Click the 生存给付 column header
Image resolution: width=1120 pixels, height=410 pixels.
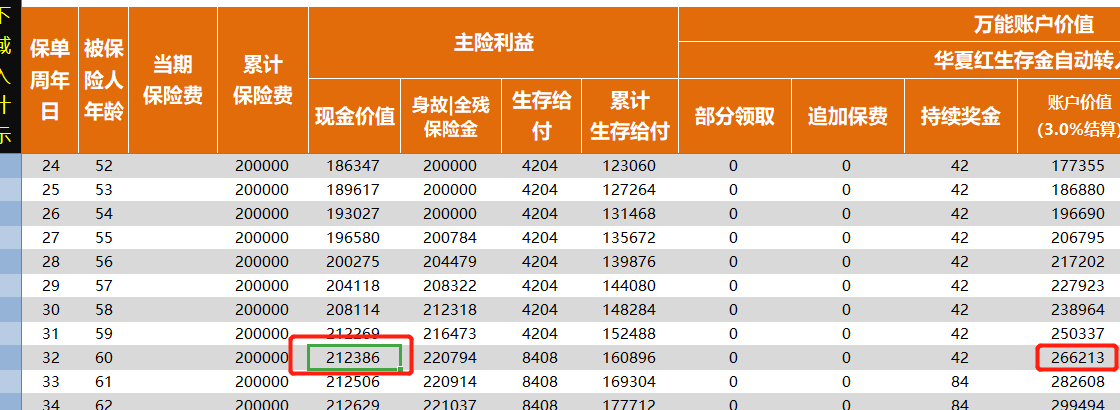(x=541, y=116)
